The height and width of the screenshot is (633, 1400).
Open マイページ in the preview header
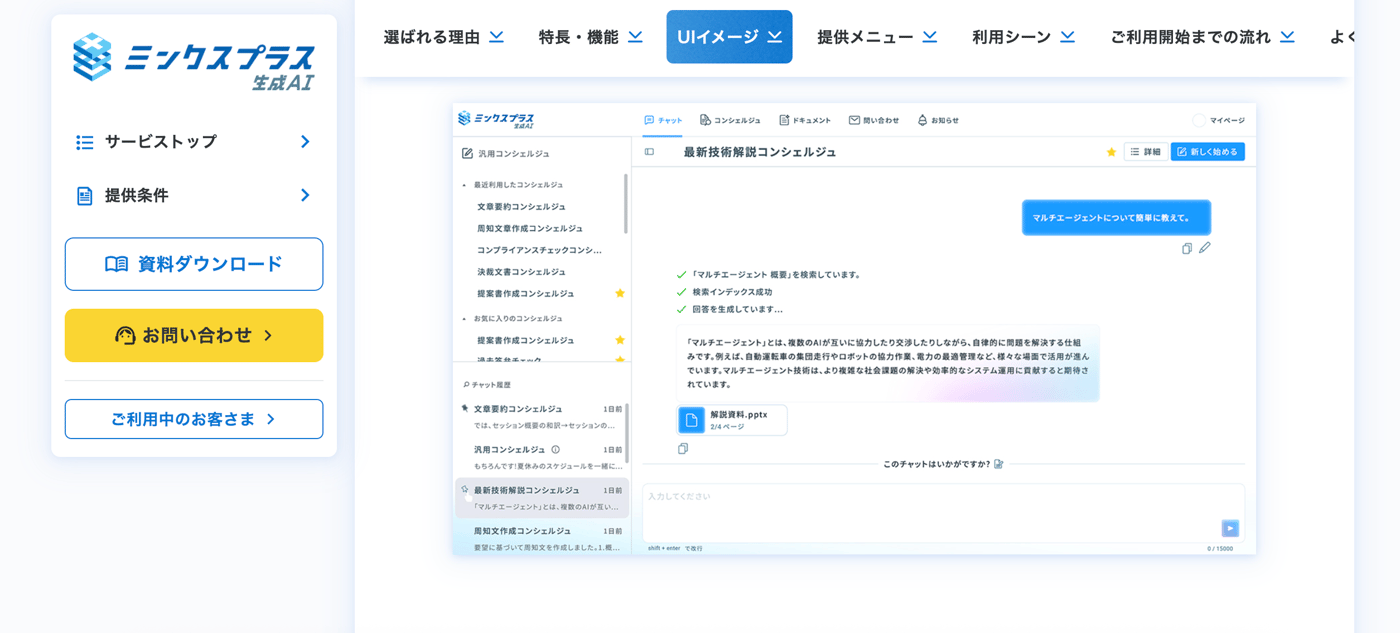(1219, 120)
